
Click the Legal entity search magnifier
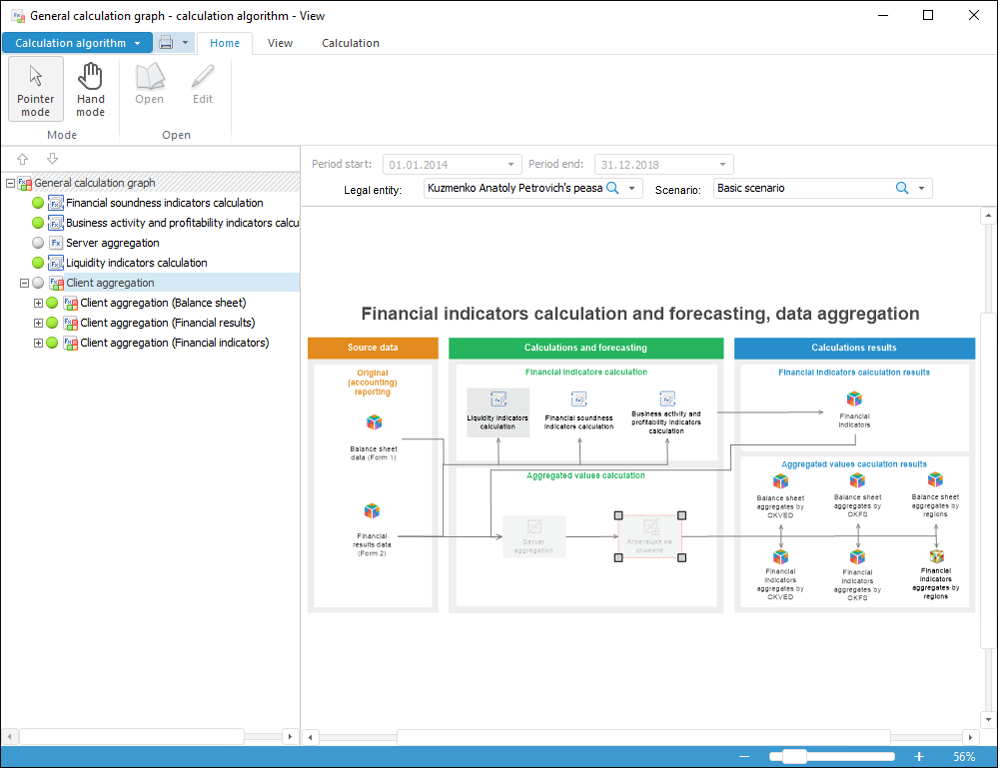(x=612, y=188)
